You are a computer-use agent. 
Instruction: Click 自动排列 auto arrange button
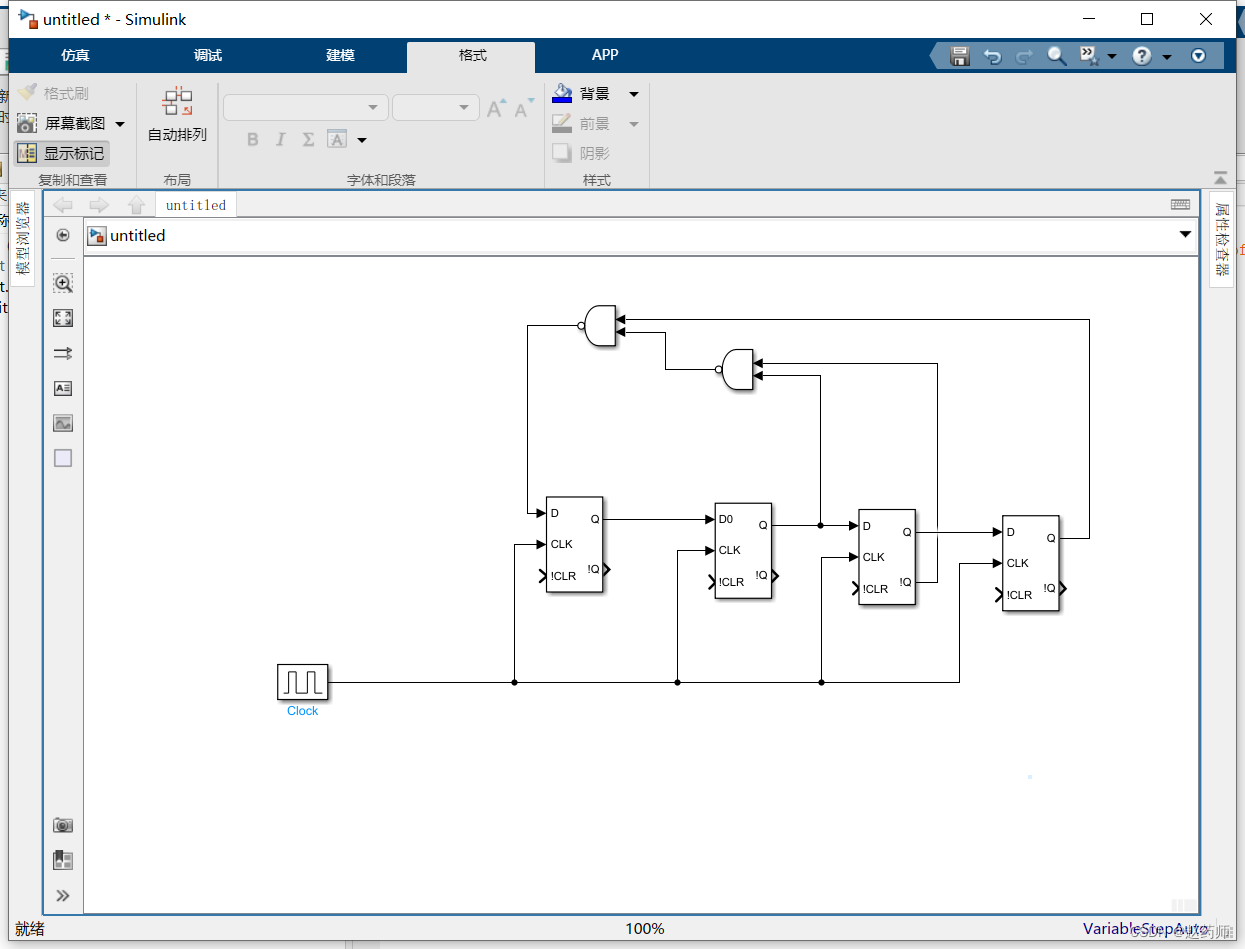(177, 114)
